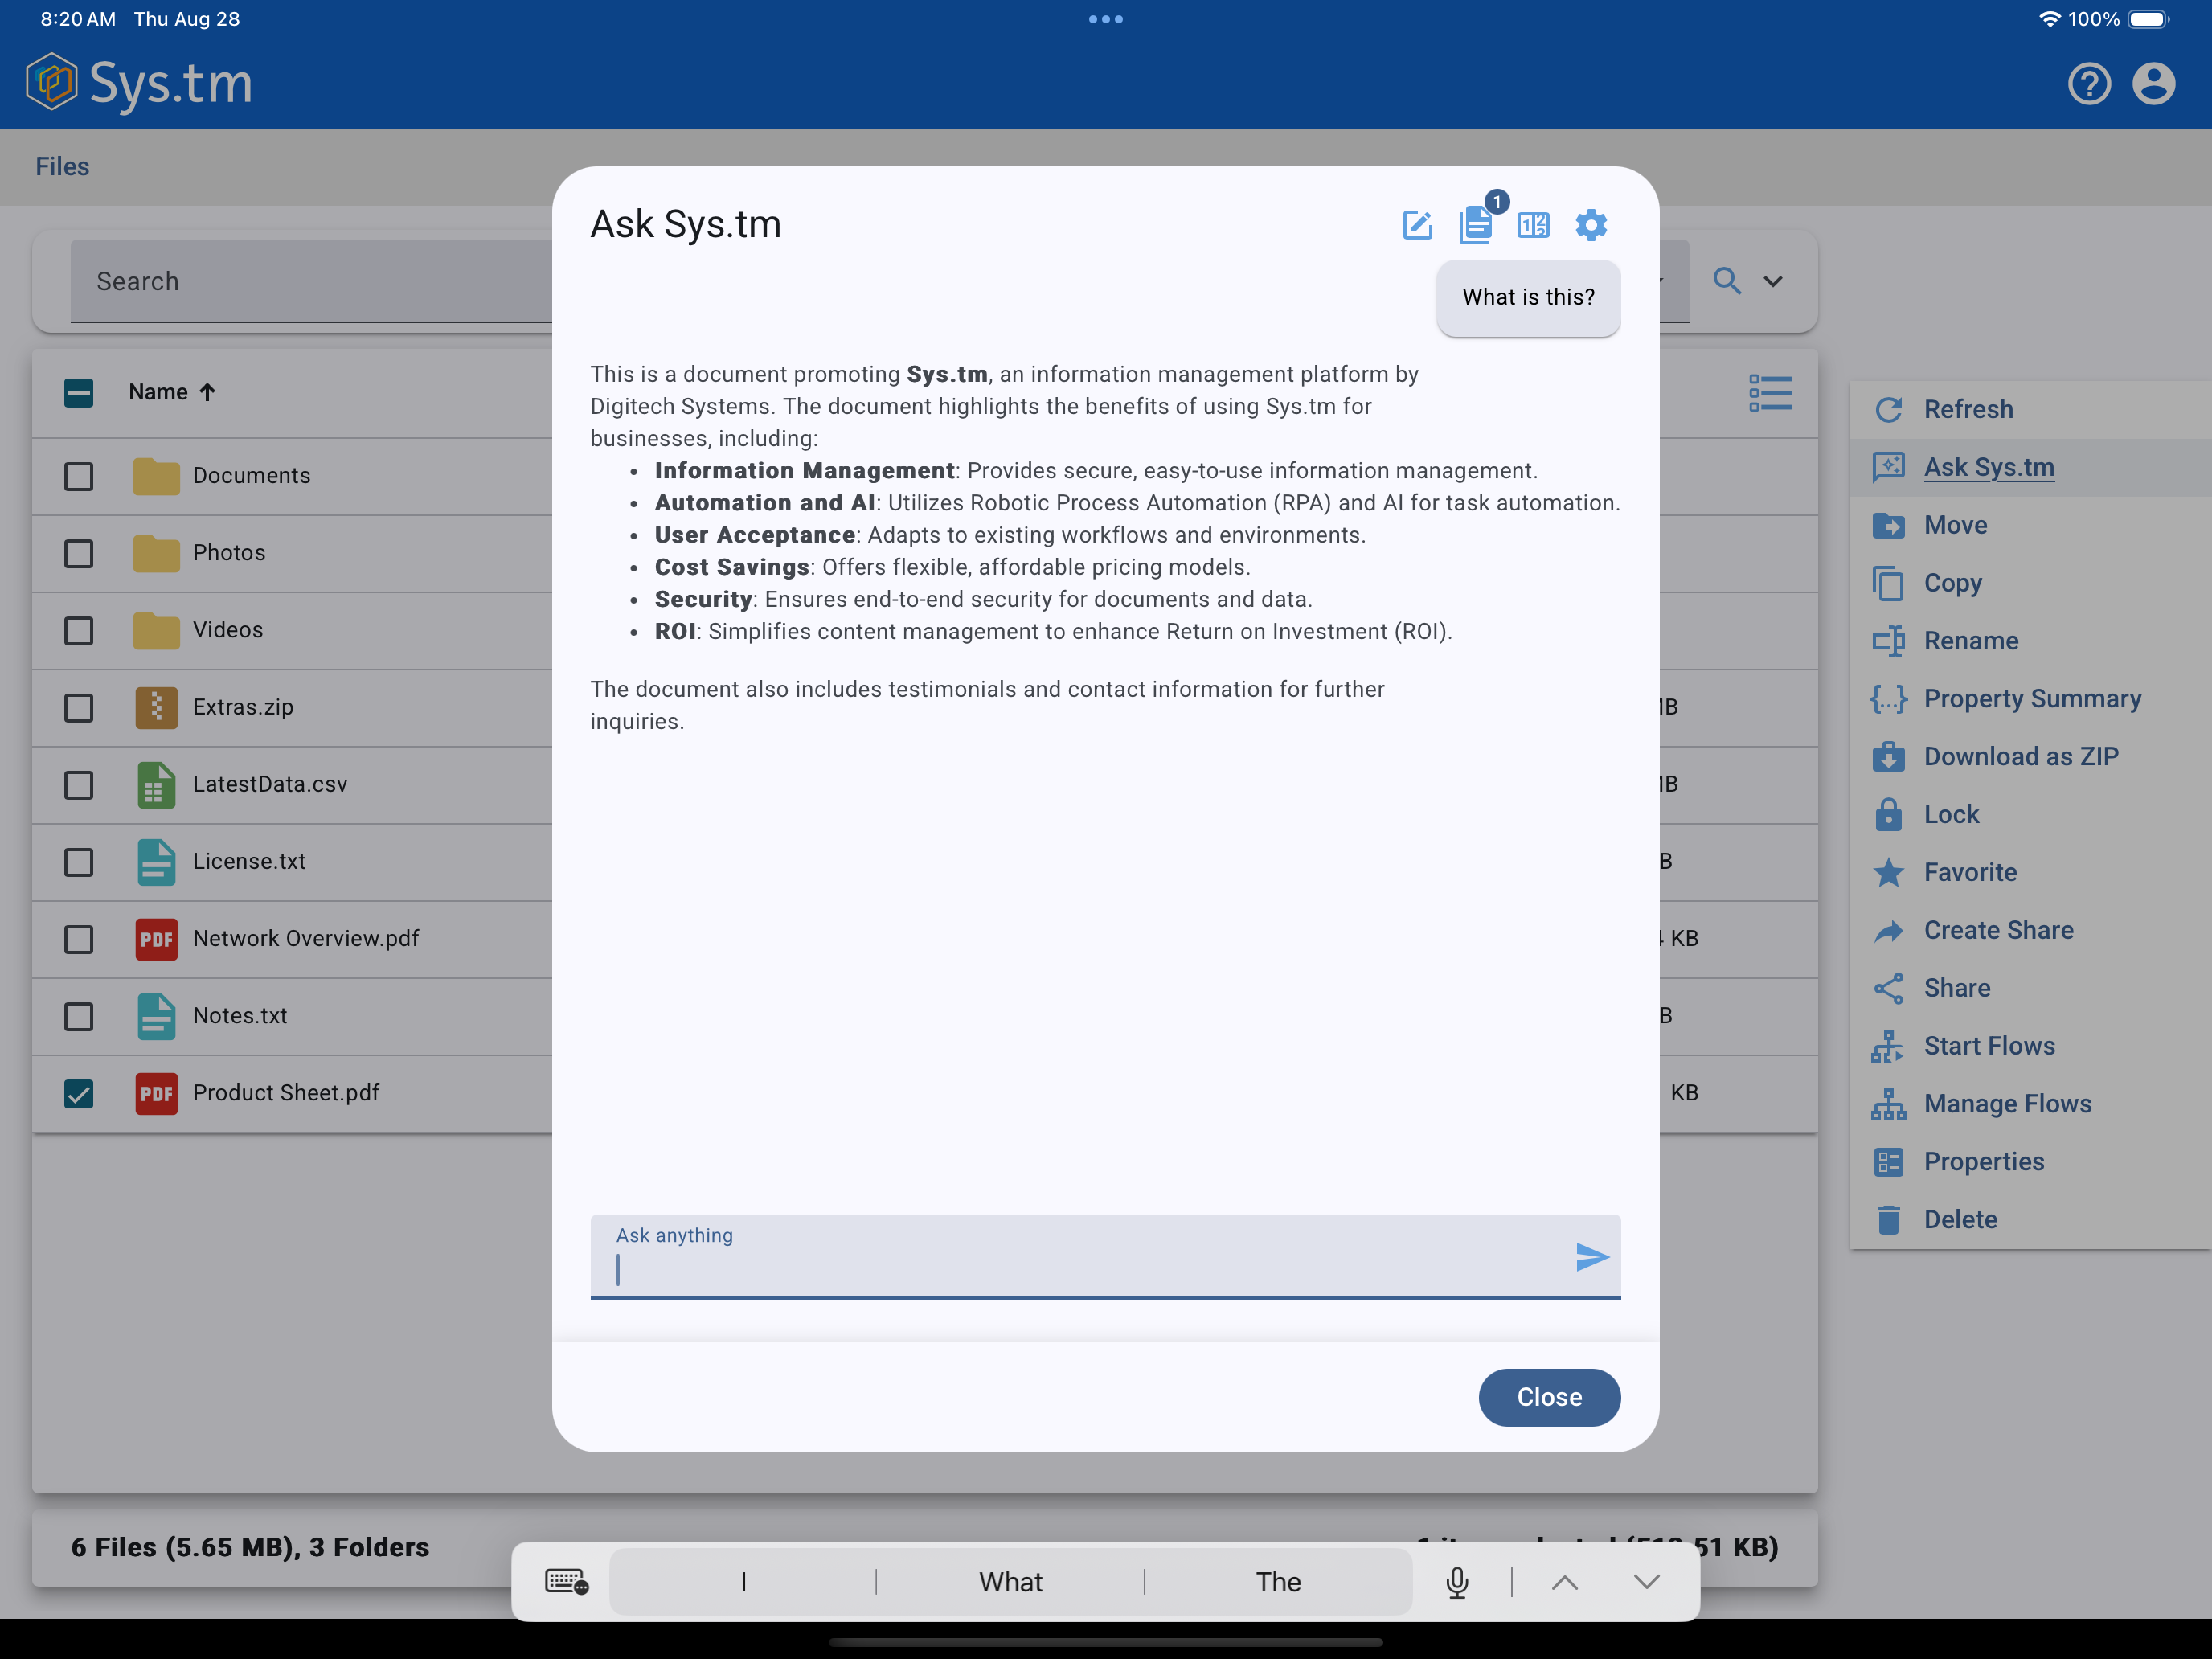2212x1659 pixels.
Task: Expand search options chevron
Action: coord(1773,281)
